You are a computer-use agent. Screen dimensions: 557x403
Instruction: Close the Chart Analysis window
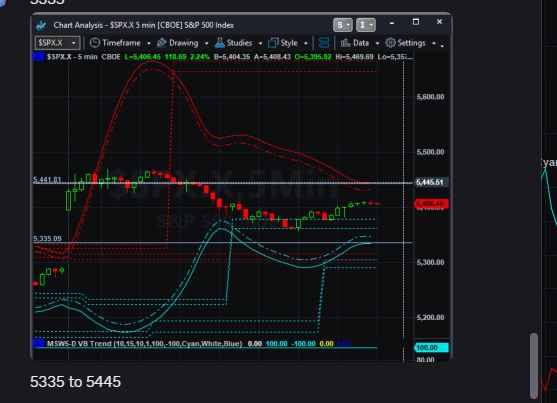click(439, 22)
